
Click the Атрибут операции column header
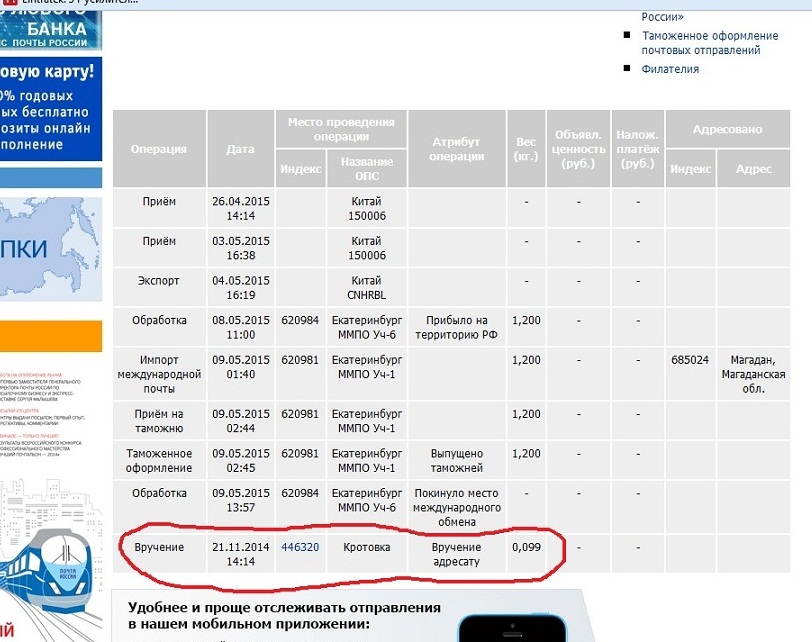coord(457,149)
